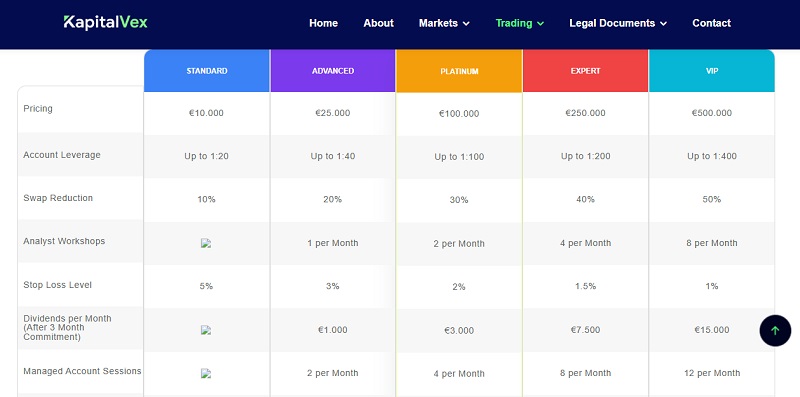Image resolution: width=800 pixels, height=397 pixels.
Task: Click the €7.500 dividends value
Action: pyautogui.click(x=585, y=330)
